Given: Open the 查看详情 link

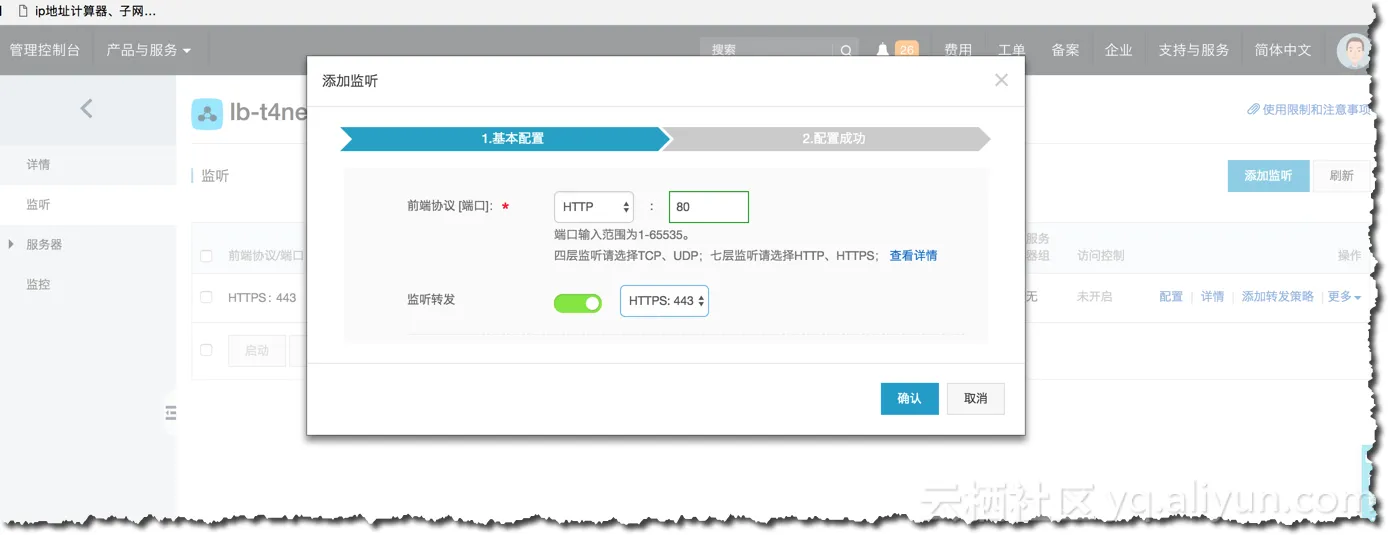Looking at the screenshot, I should 913,256.
